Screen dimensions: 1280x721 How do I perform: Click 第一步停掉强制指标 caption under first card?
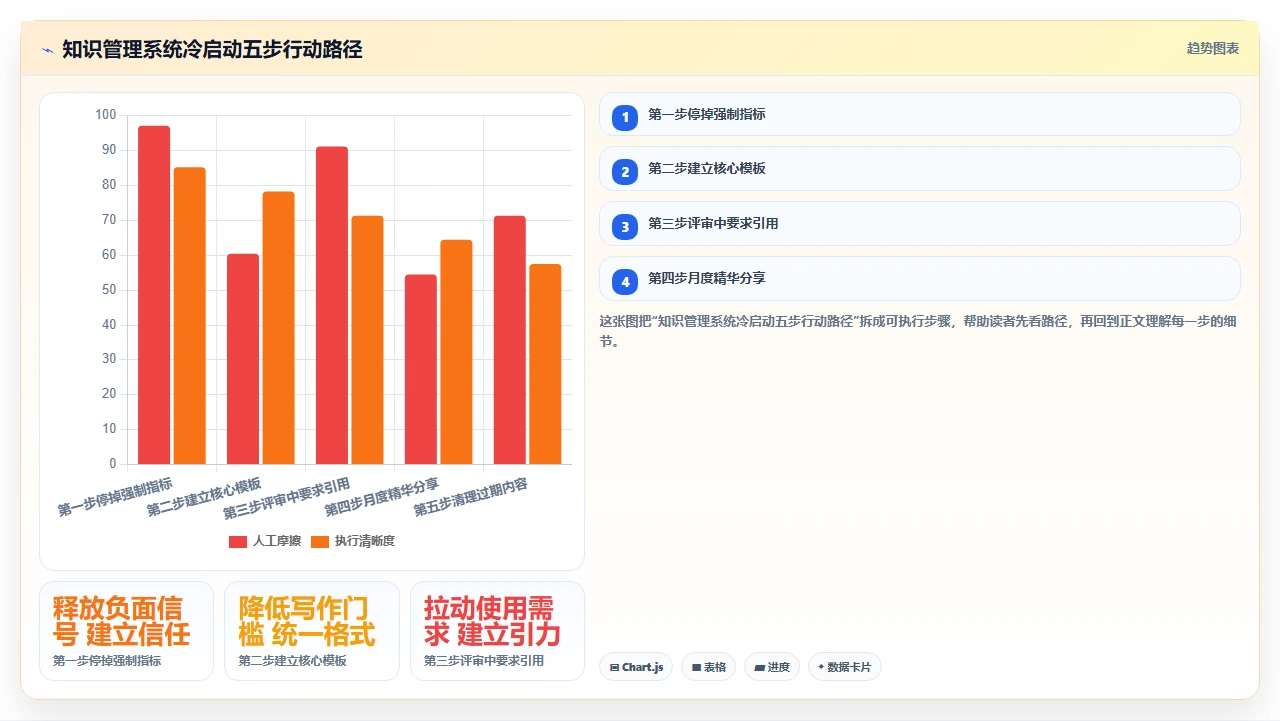107,661
